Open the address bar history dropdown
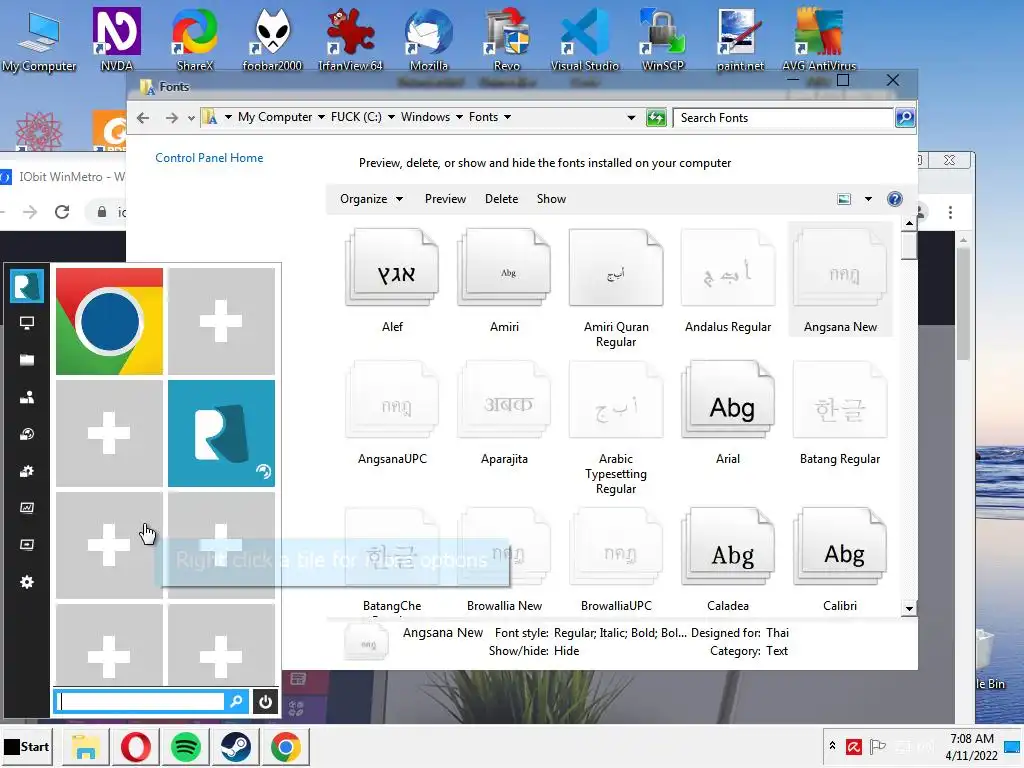Viewport: 1024px width, 768px height. 631,118
